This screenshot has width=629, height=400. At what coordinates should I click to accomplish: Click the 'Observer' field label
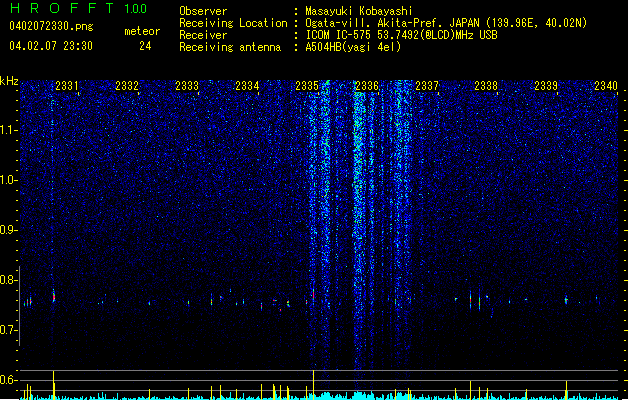(203, 11)
